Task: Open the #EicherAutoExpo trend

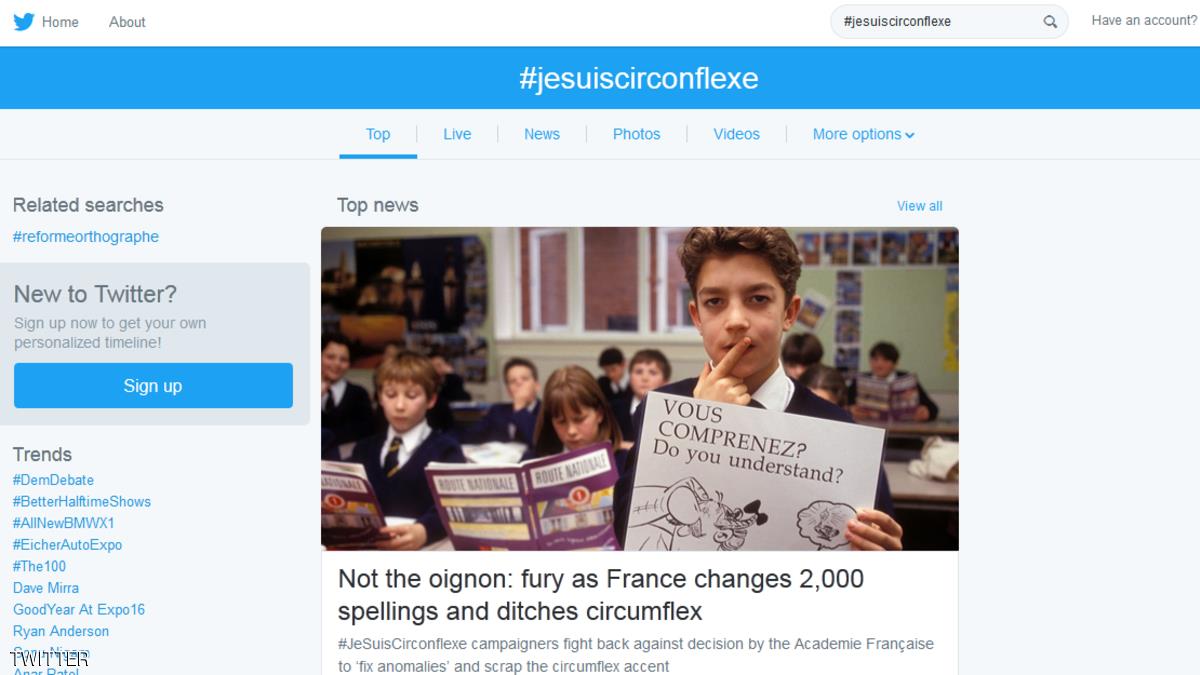Action: (x=67, y=545)
